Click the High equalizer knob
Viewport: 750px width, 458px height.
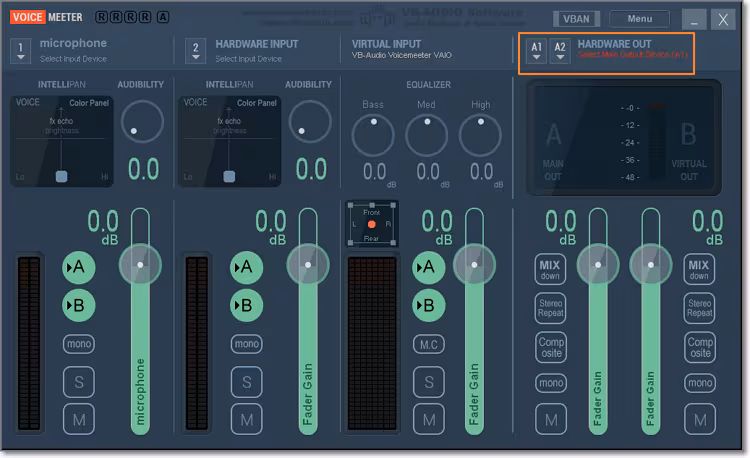pos(480,135)
